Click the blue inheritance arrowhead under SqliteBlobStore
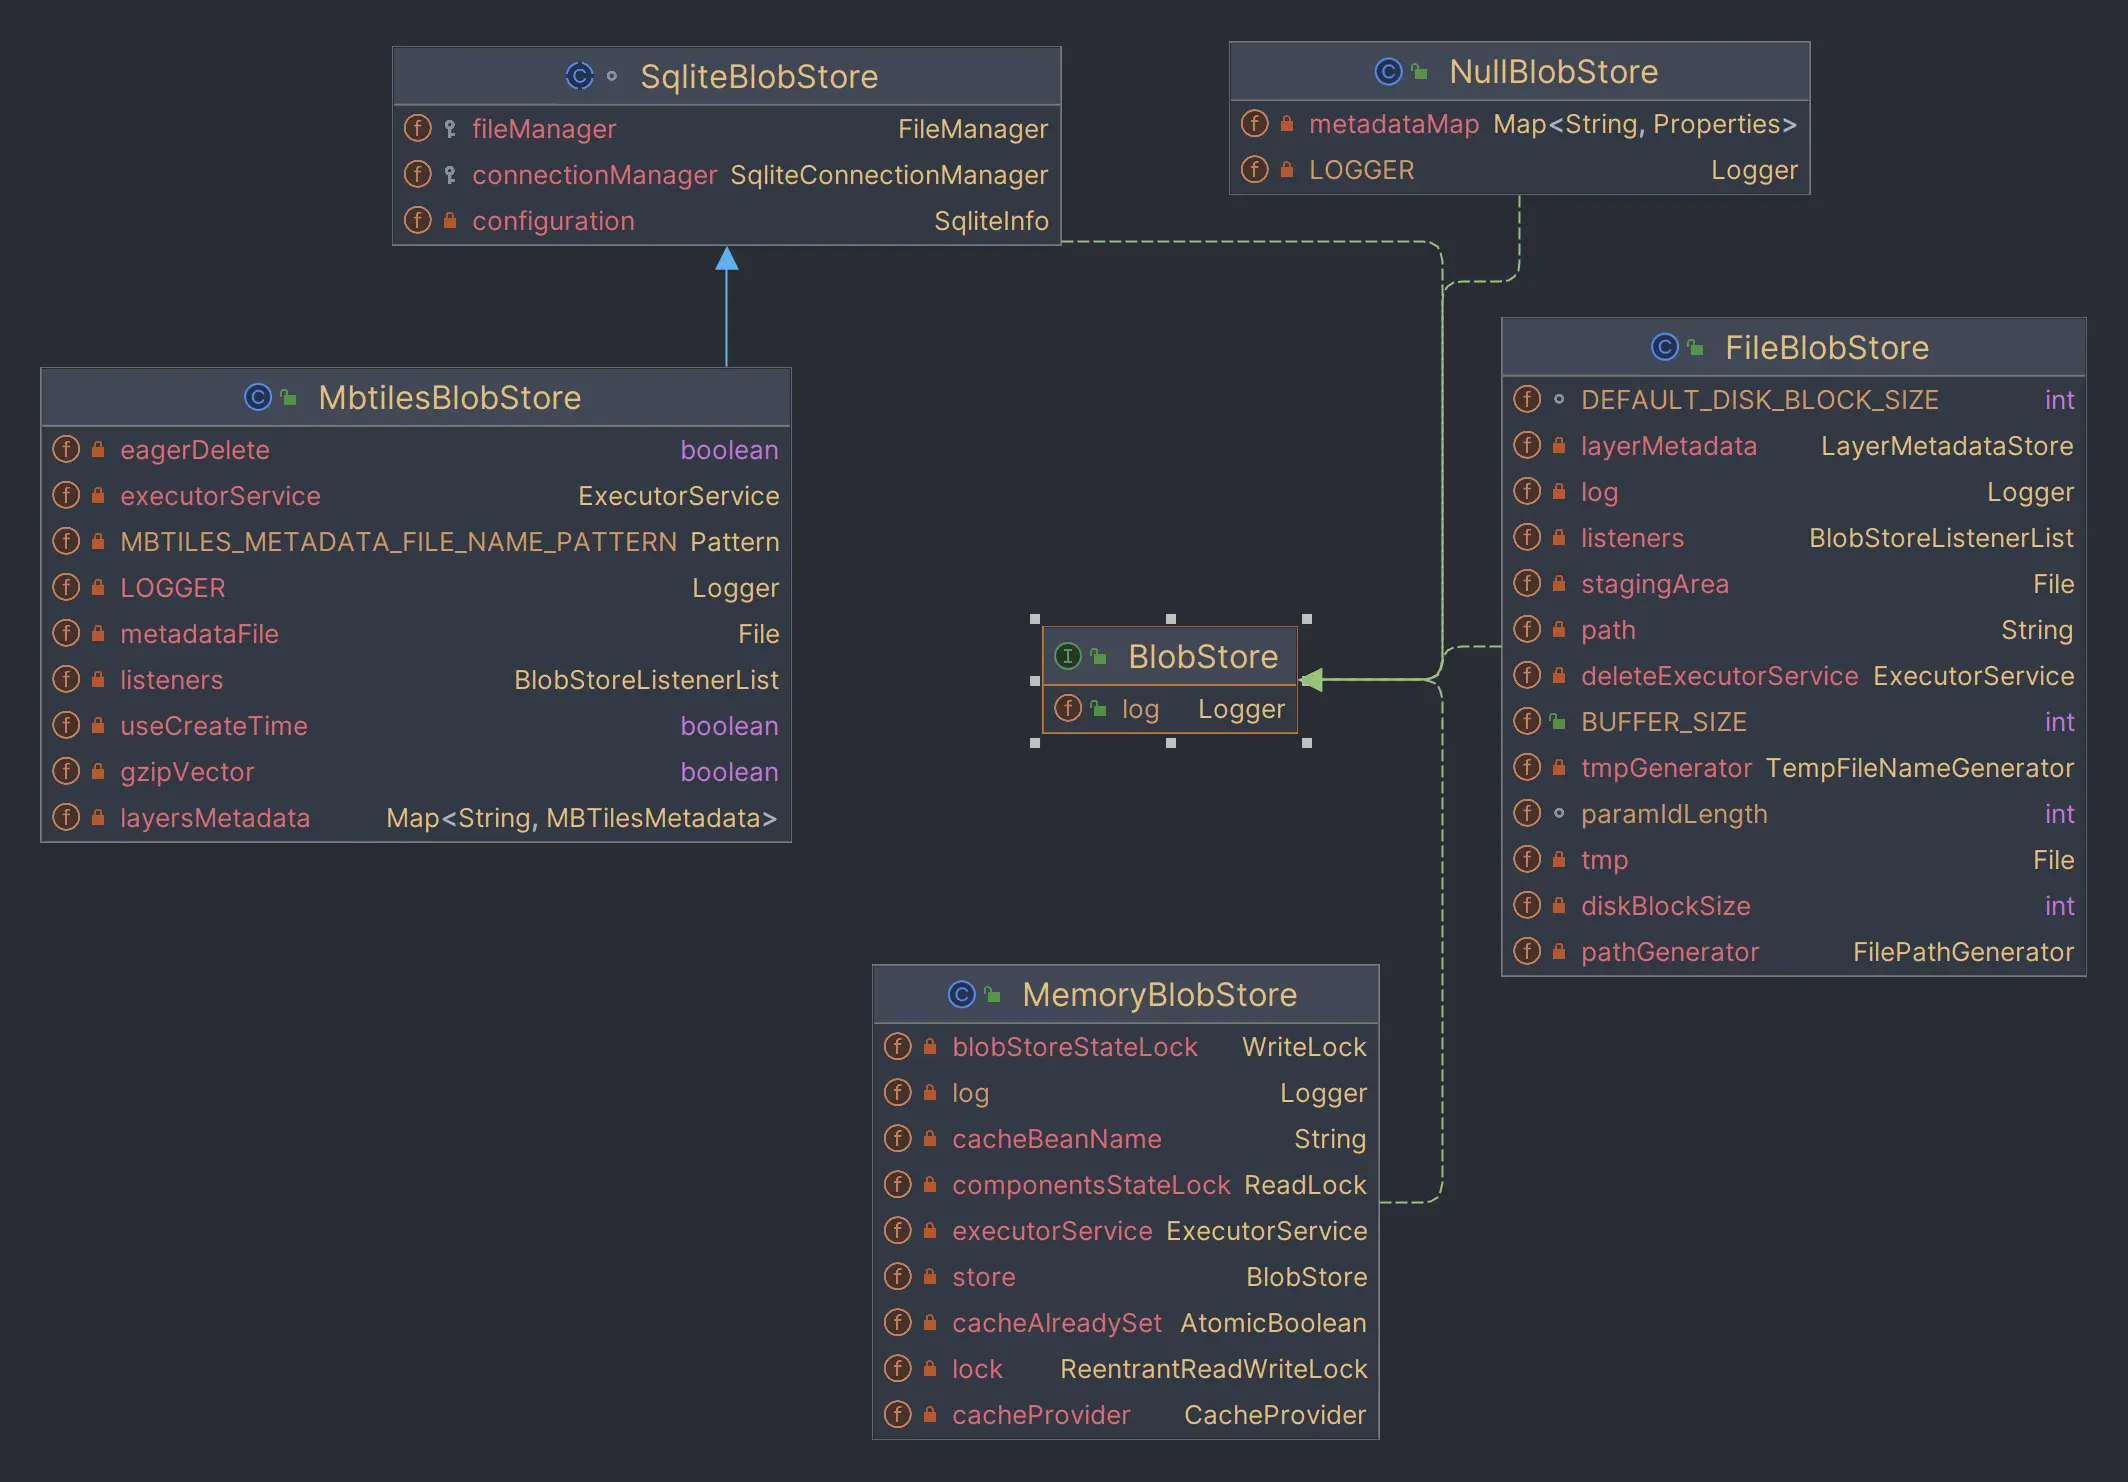 tap(727, 259)
